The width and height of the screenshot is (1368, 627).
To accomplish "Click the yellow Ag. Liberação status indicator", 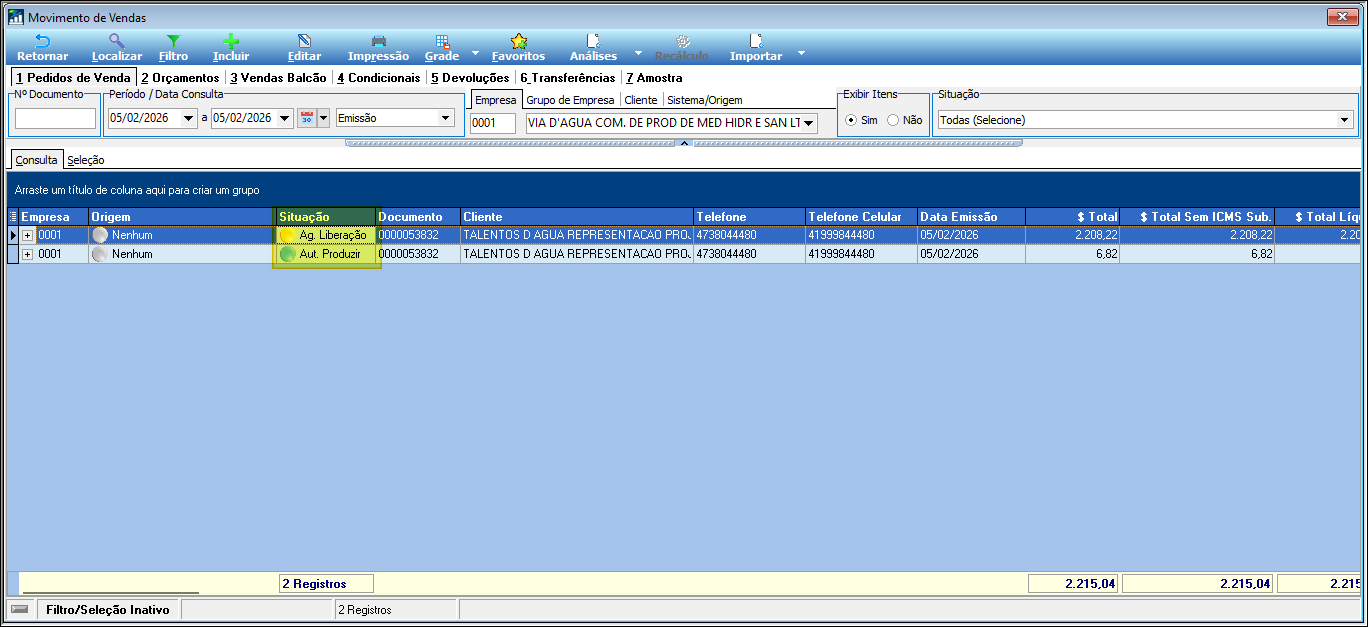I will pos(288,235).
